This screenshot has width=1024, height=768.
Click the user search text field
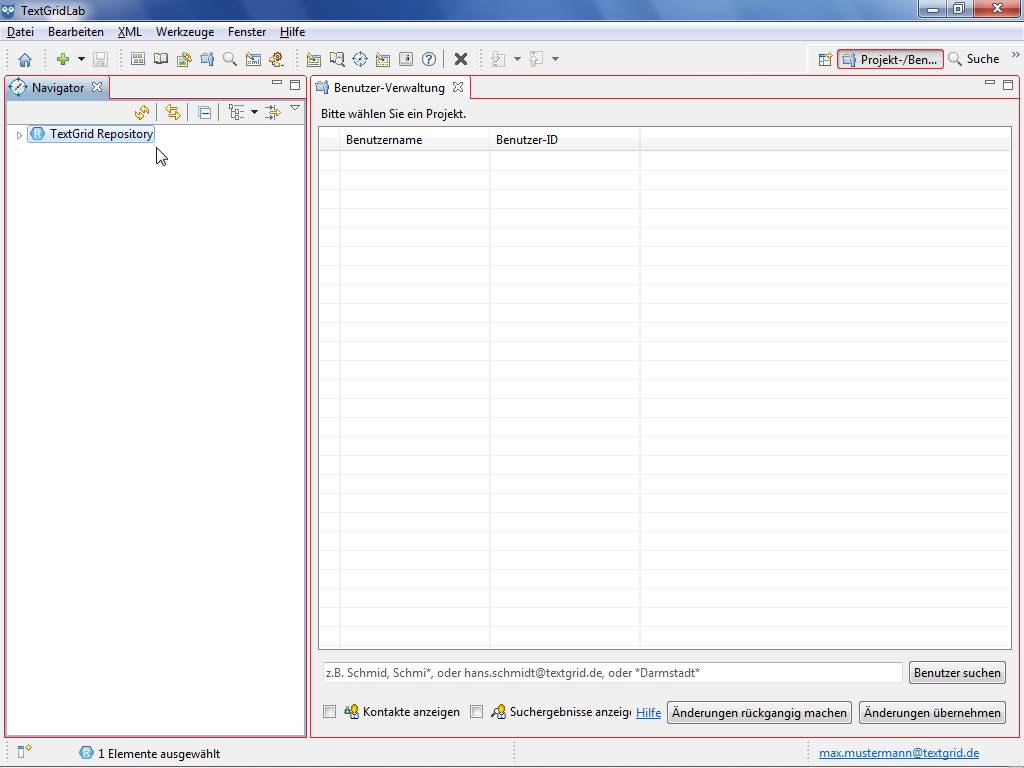[610, 673]
